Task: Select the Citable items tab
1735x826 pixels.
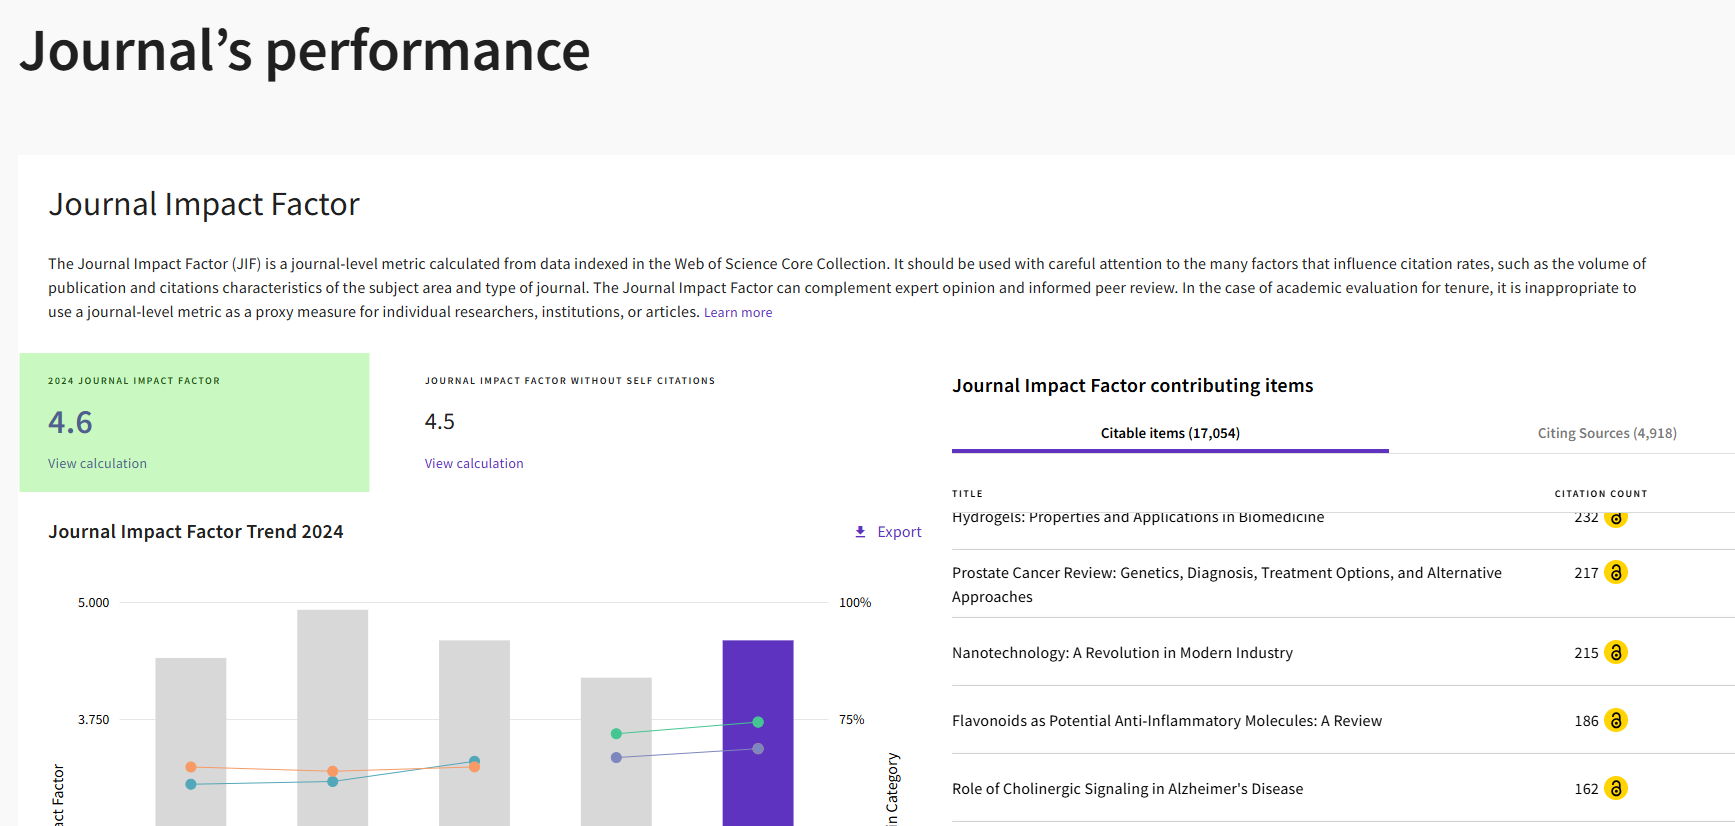Action: click(1169, 433)
